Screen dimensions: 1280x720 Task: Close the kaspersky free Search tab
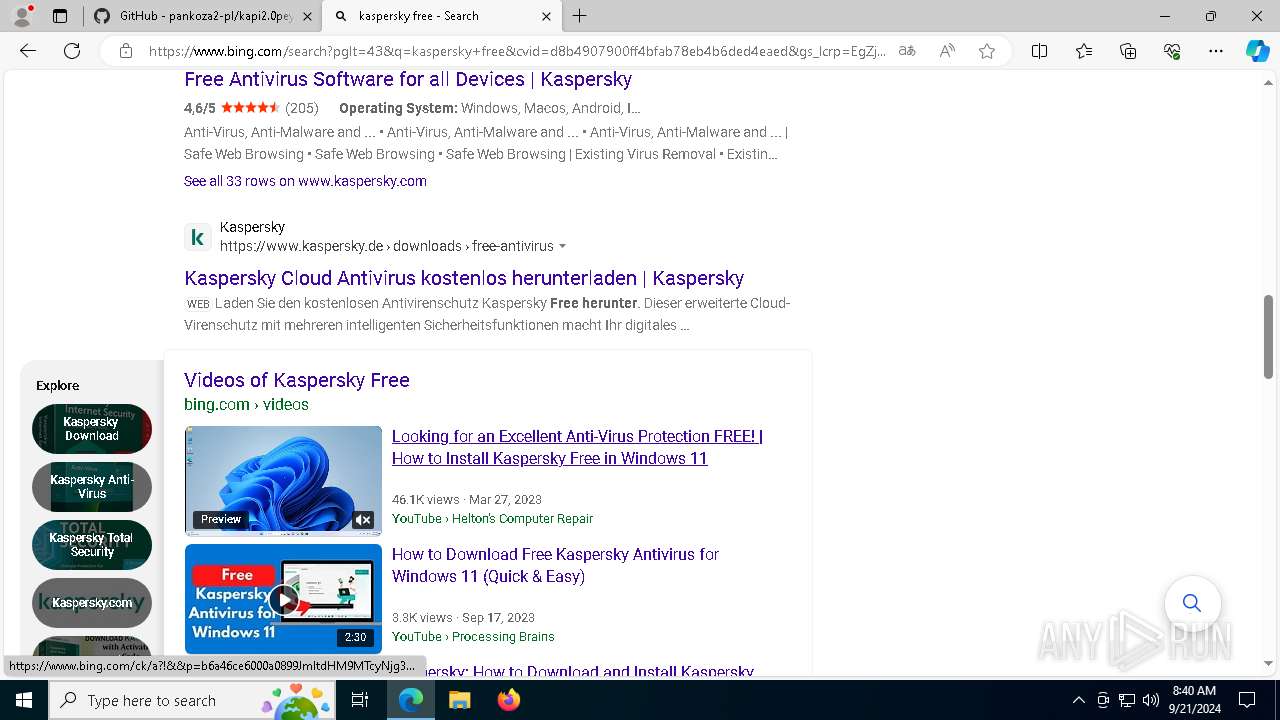click(546, 16)
